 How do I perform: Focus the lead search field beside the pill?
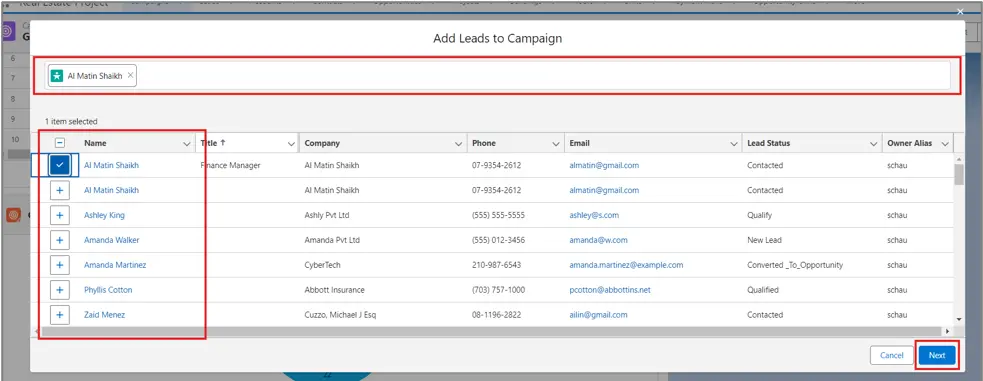[x=542, y=76]
